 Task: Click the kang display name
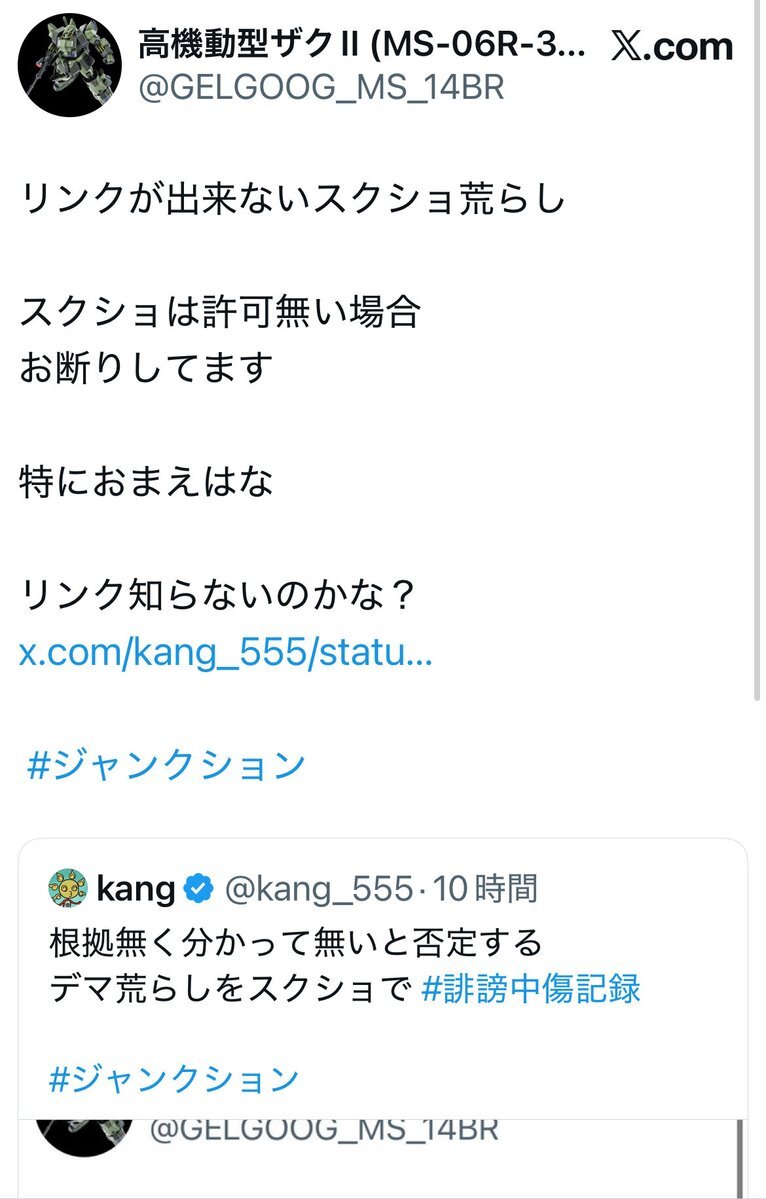(x=136, y=887)
